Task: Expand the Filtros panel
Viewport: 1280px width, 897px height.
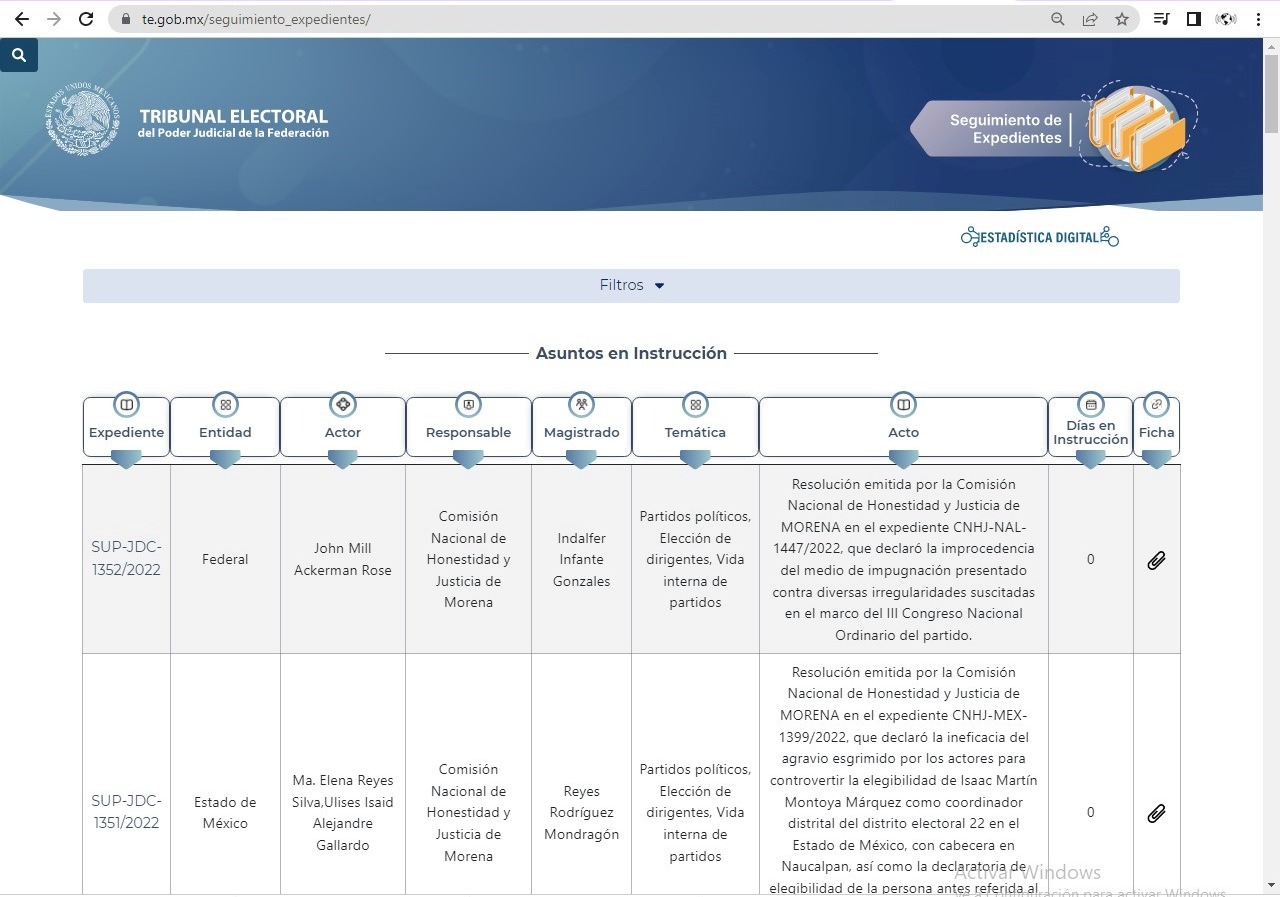Action: [x=631, y=286]
